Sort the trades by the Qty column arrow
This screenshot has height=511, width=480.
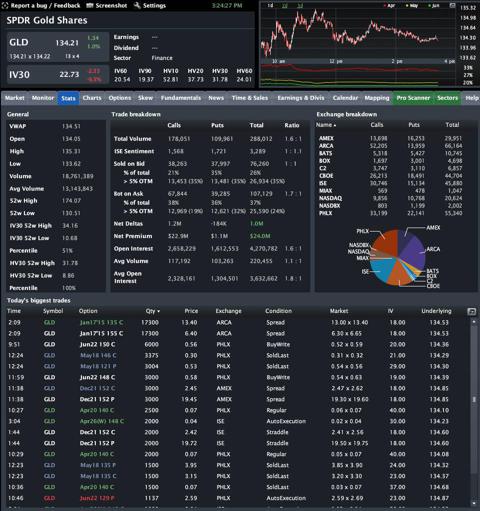[x=158, y=311]
